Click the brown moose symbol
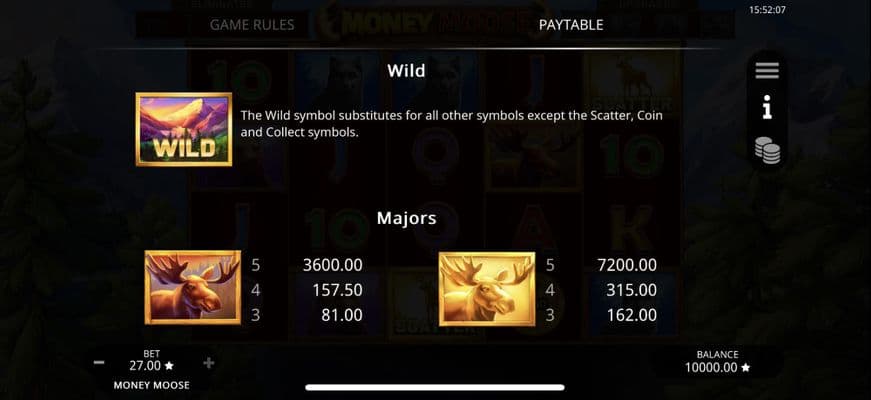871x400 pixels. point(193,287)
